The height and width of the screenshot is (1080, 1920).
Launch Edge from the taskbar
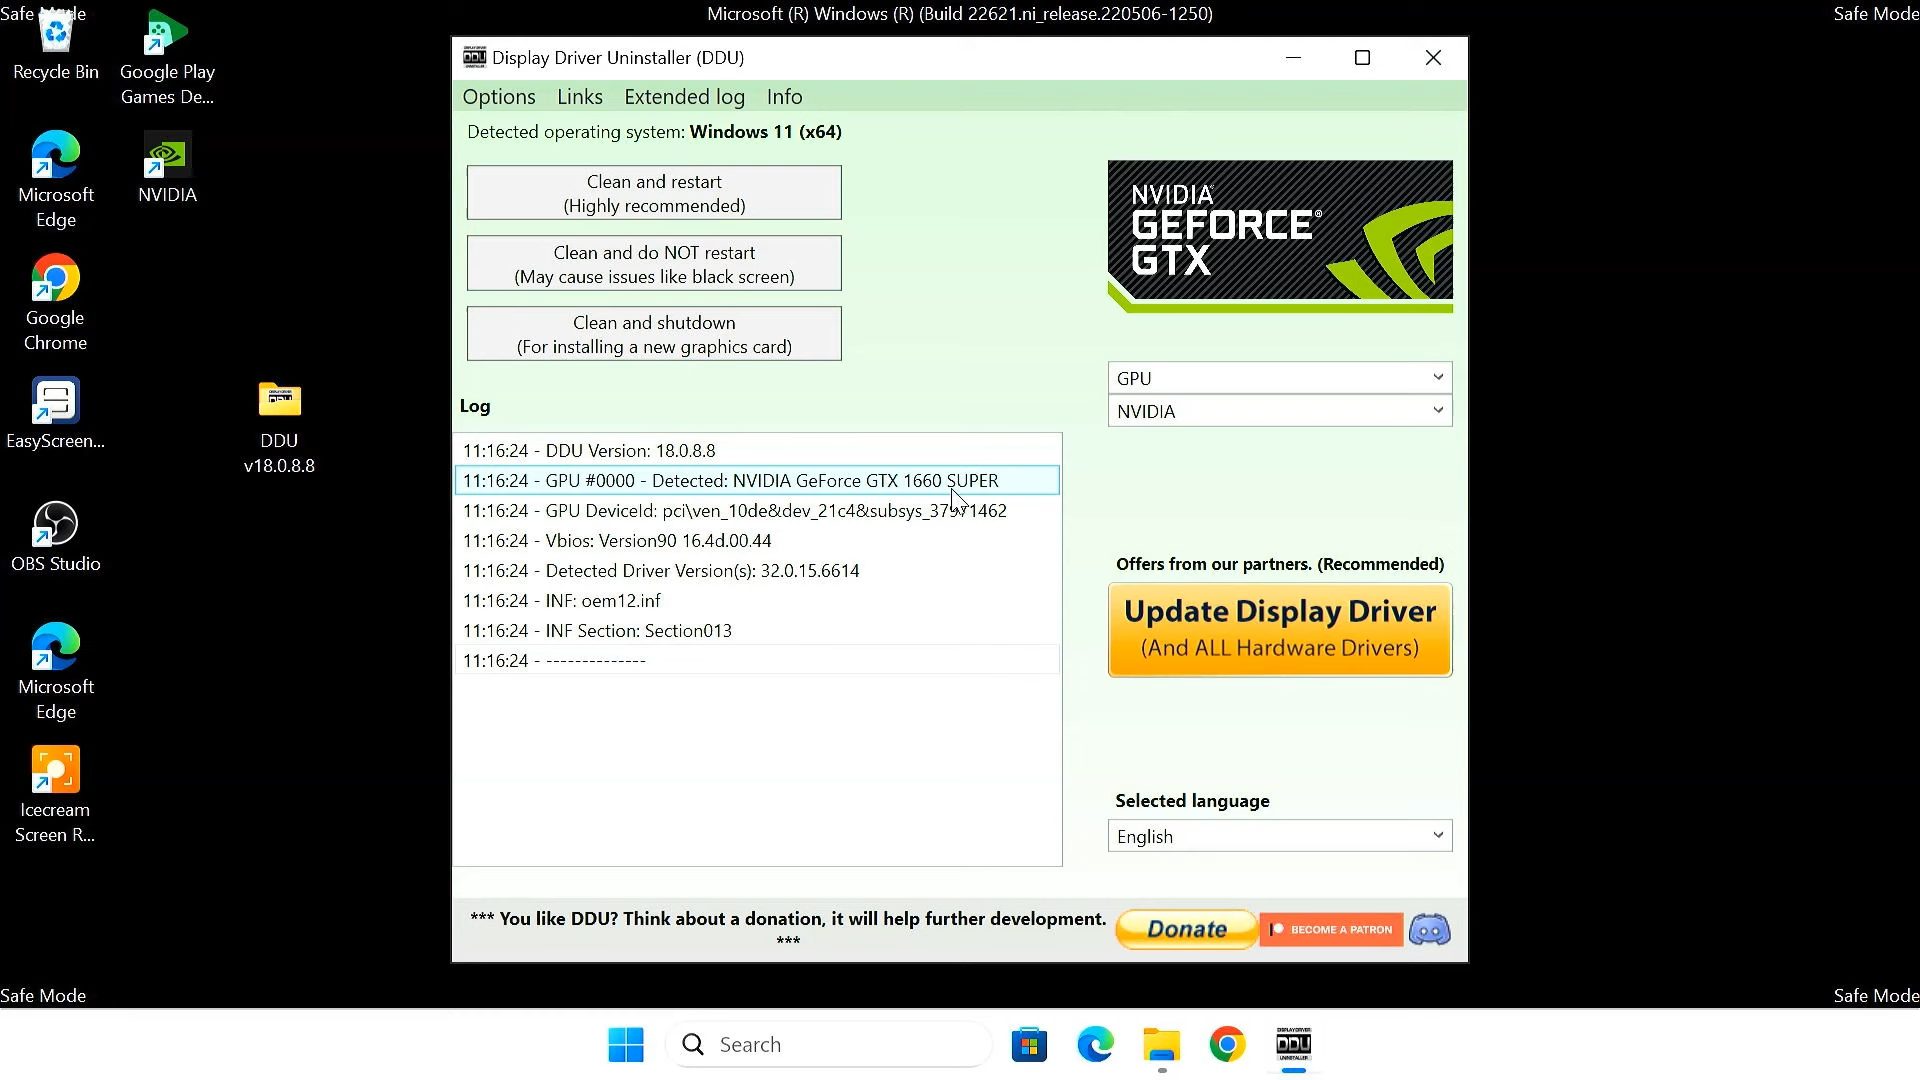coord(1095,1045)
